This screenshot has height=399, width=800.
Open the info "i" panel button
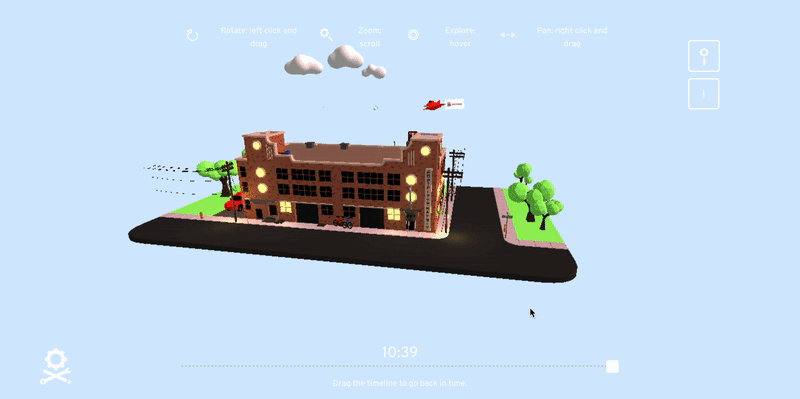coord(704,94)
